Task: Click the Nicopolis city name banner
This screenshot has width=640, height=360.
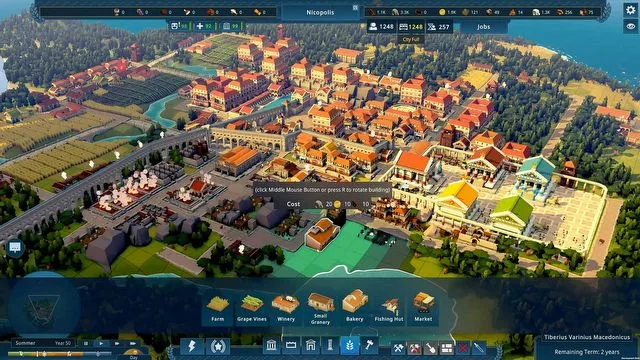Action: [x=320, y=13]
